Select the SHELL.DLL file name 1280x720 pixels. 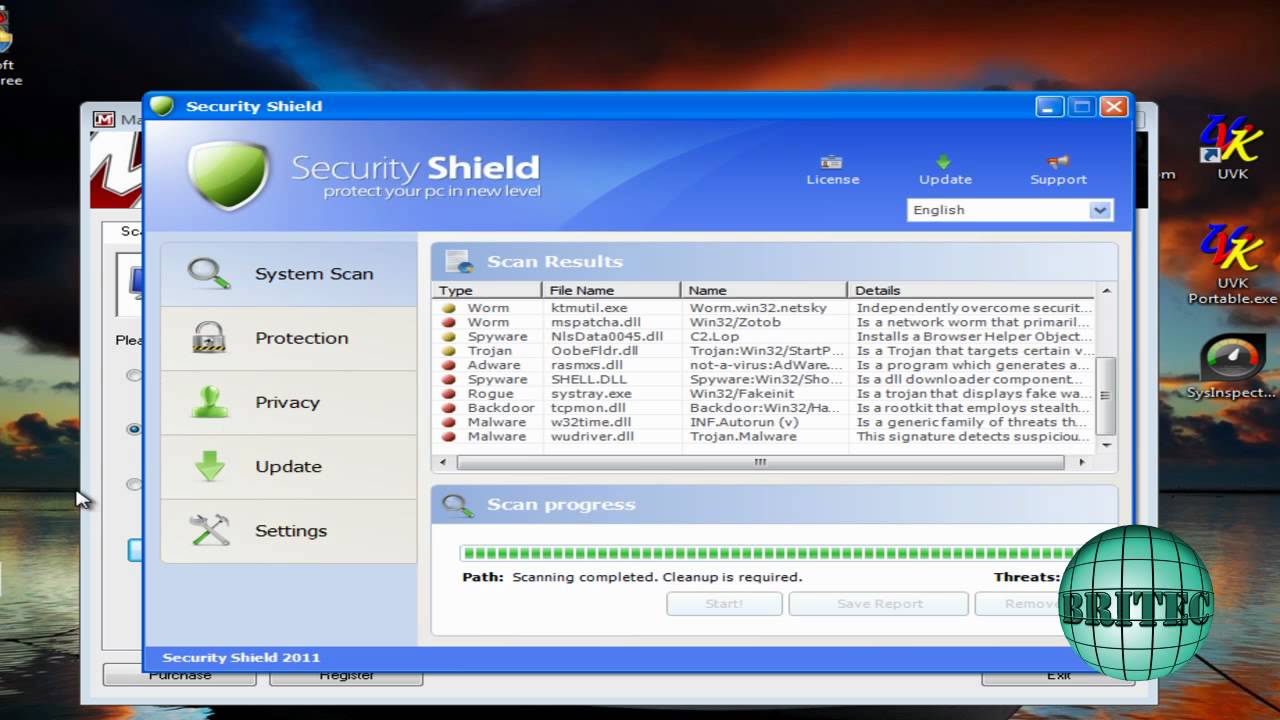point(588,379)
